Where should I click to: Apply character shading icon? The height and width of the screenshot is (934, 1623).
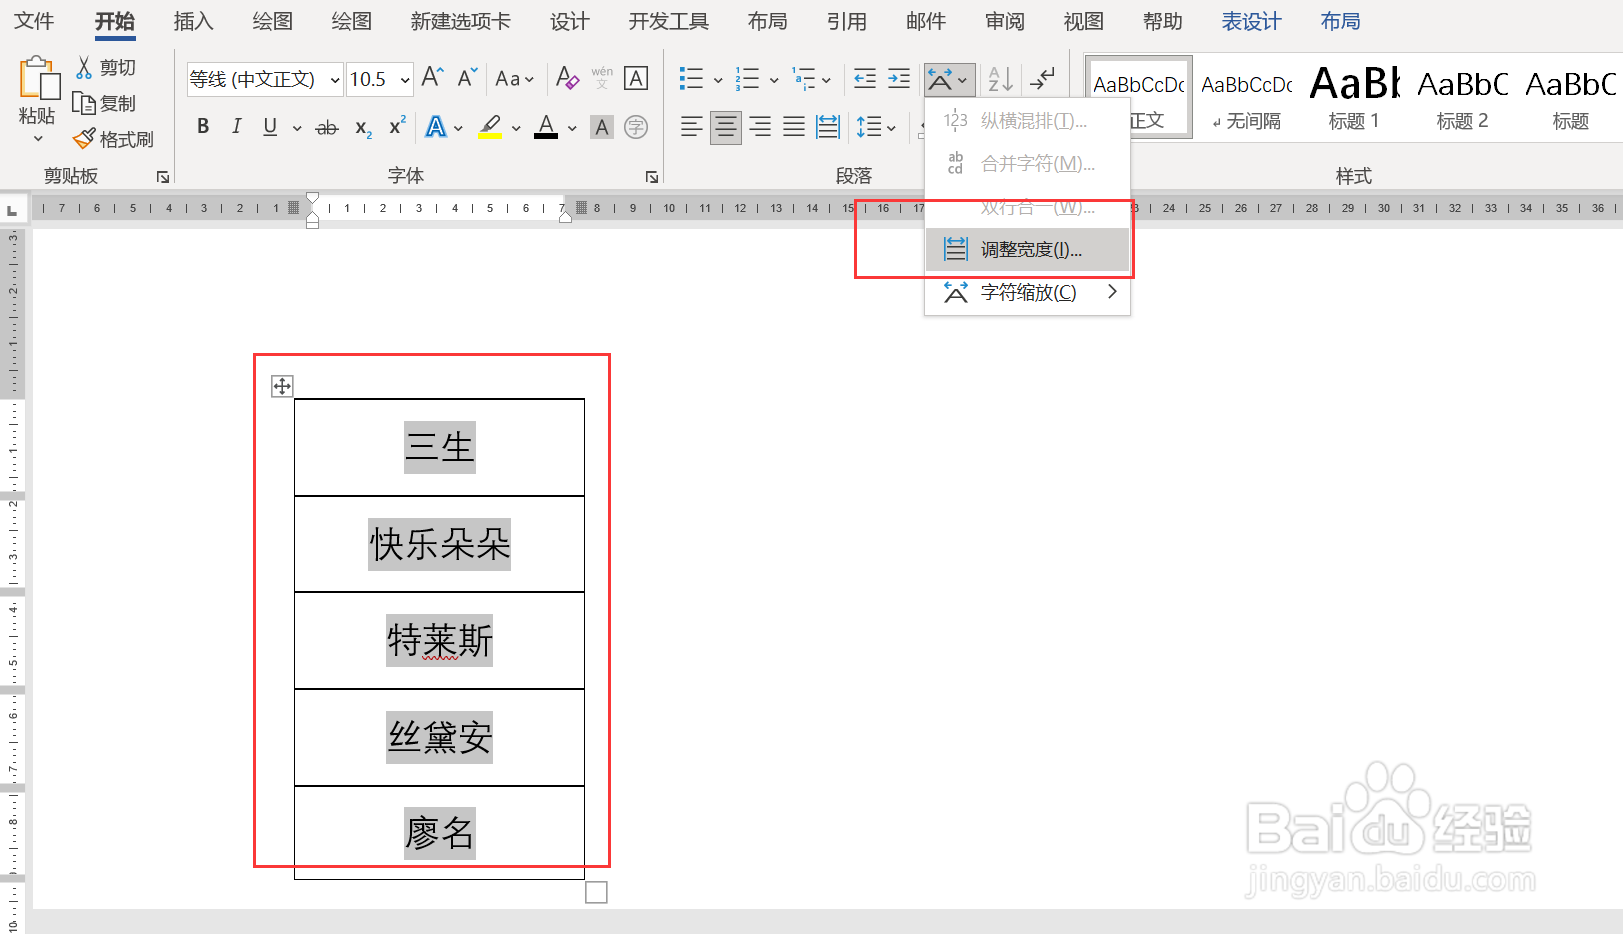[601, 127]
